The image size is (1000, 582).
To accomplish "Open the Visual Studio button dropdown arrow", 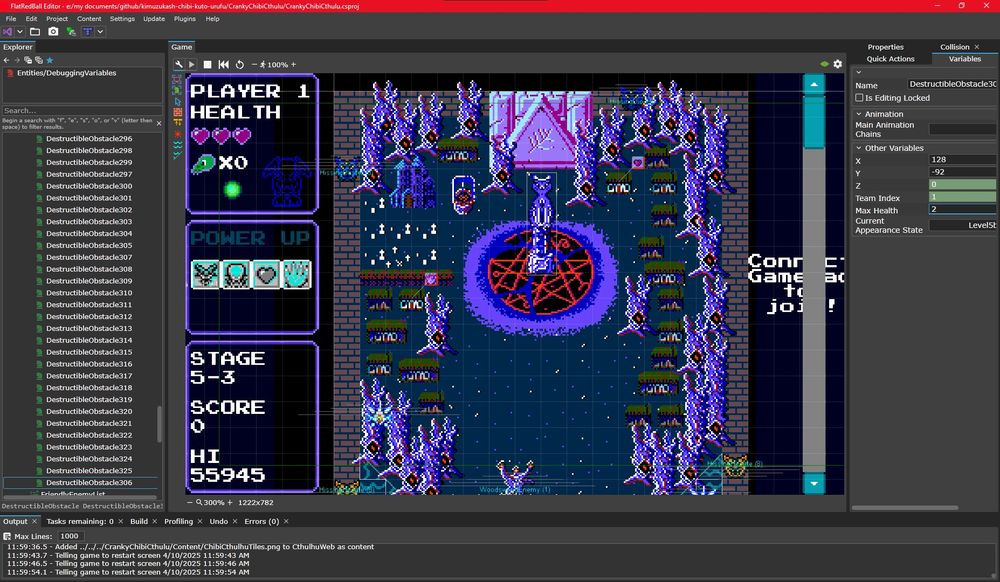I will point(20,31).
